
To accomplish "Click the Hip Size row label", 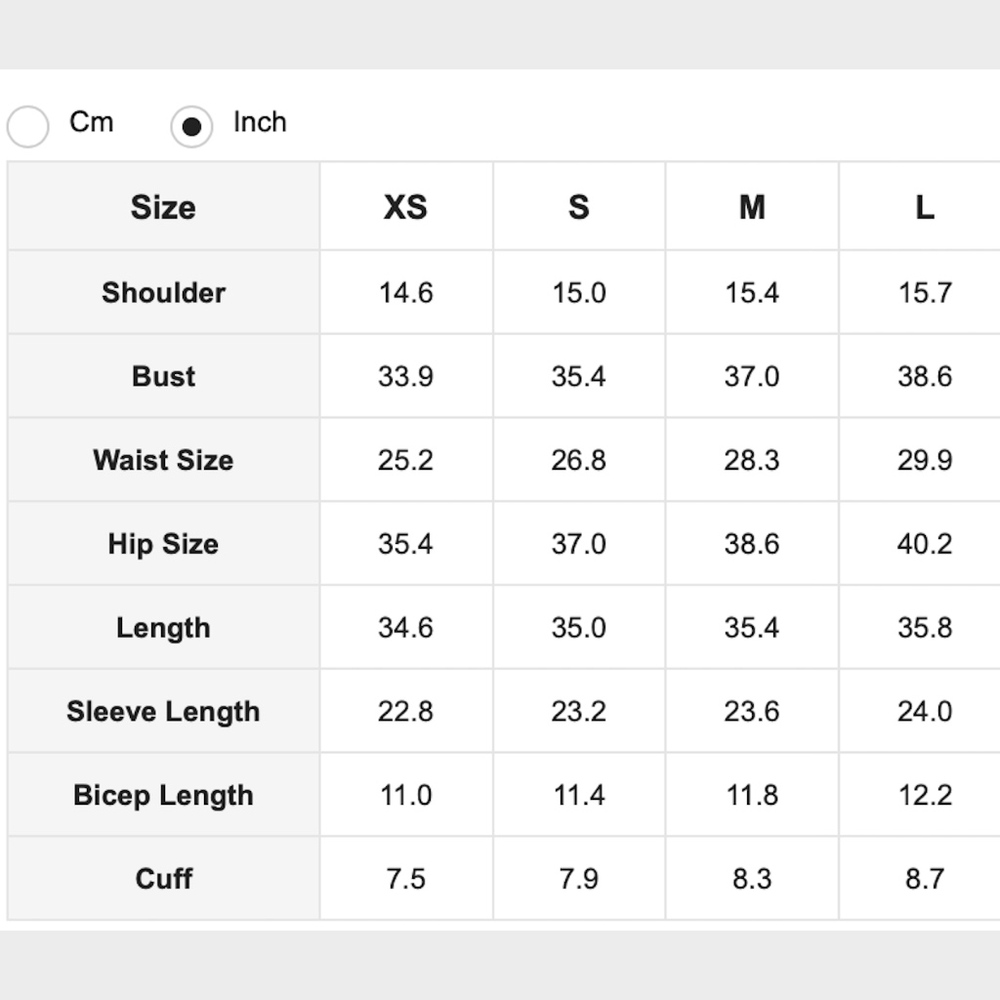I will click(x=163, y=544).
